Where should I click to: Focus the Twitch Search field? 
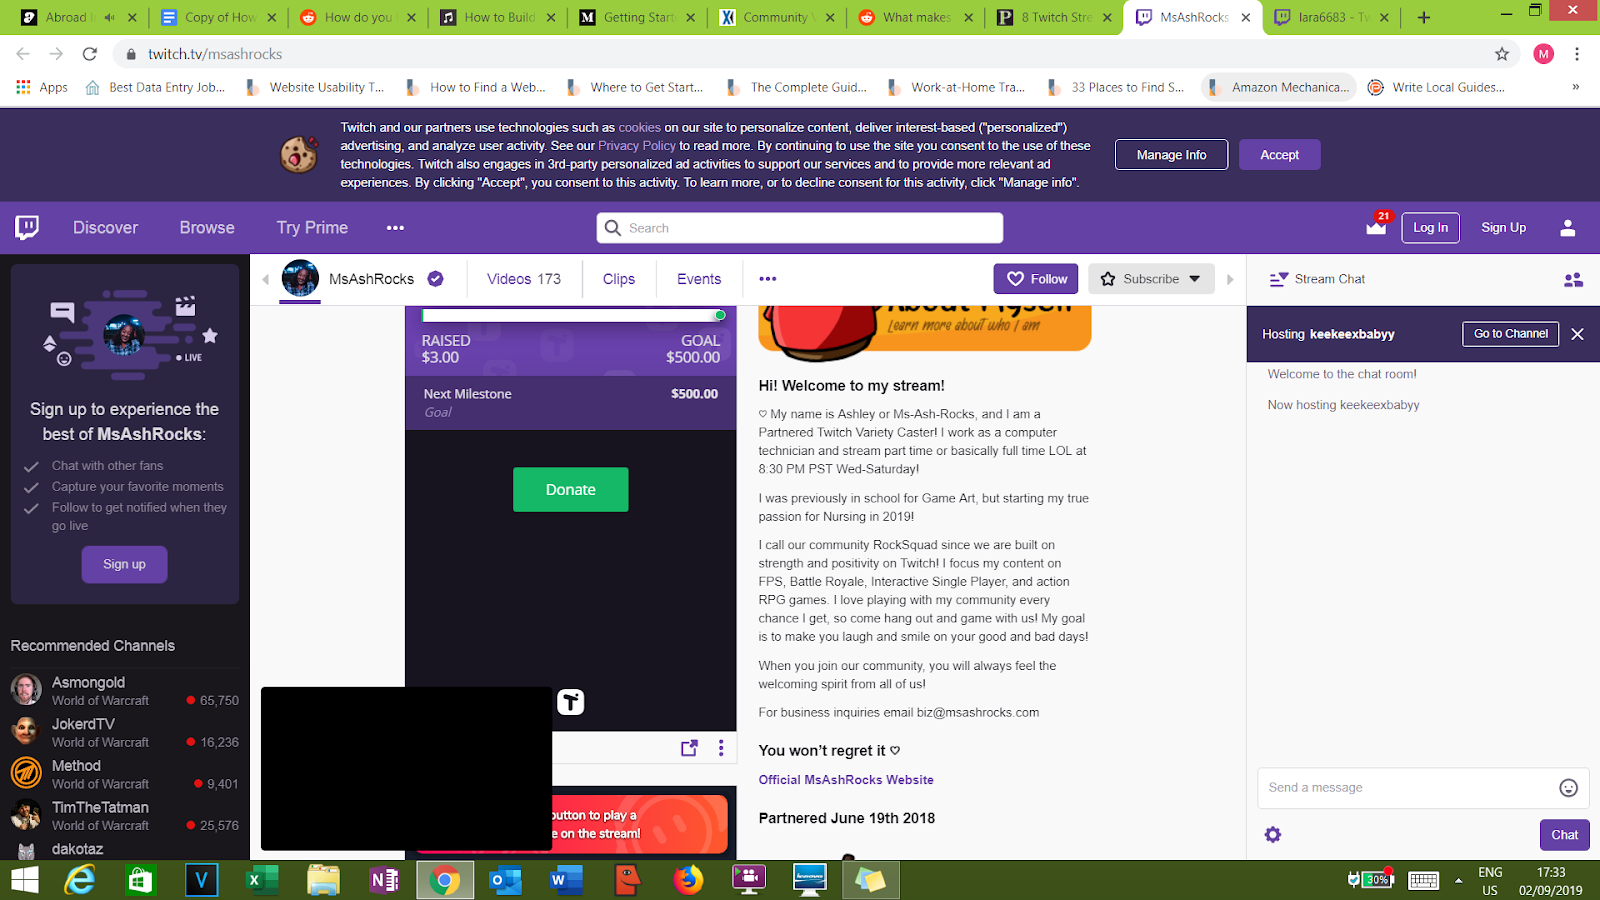[800, 228]
